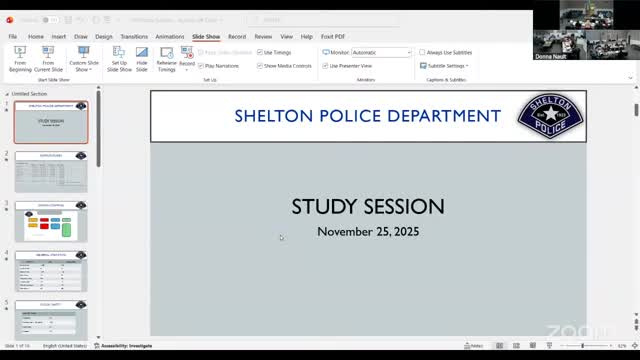This screenshot has height=360, width=640.
Task: Start slideshow From Current Slide
Action: click(48, 59)
